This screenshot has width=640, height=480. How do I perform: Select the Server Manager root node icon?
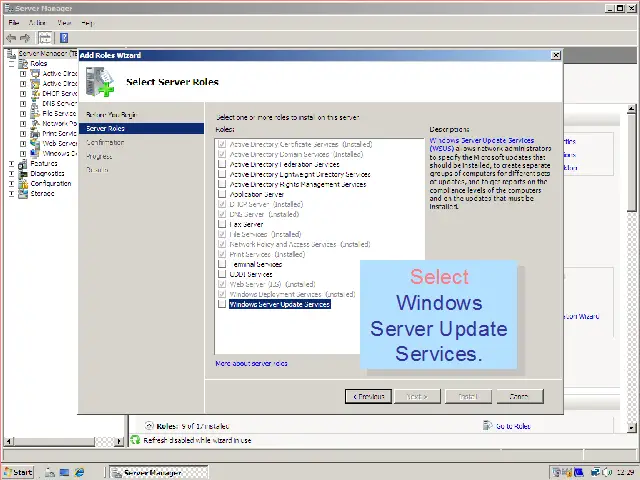tap(11, 53)
